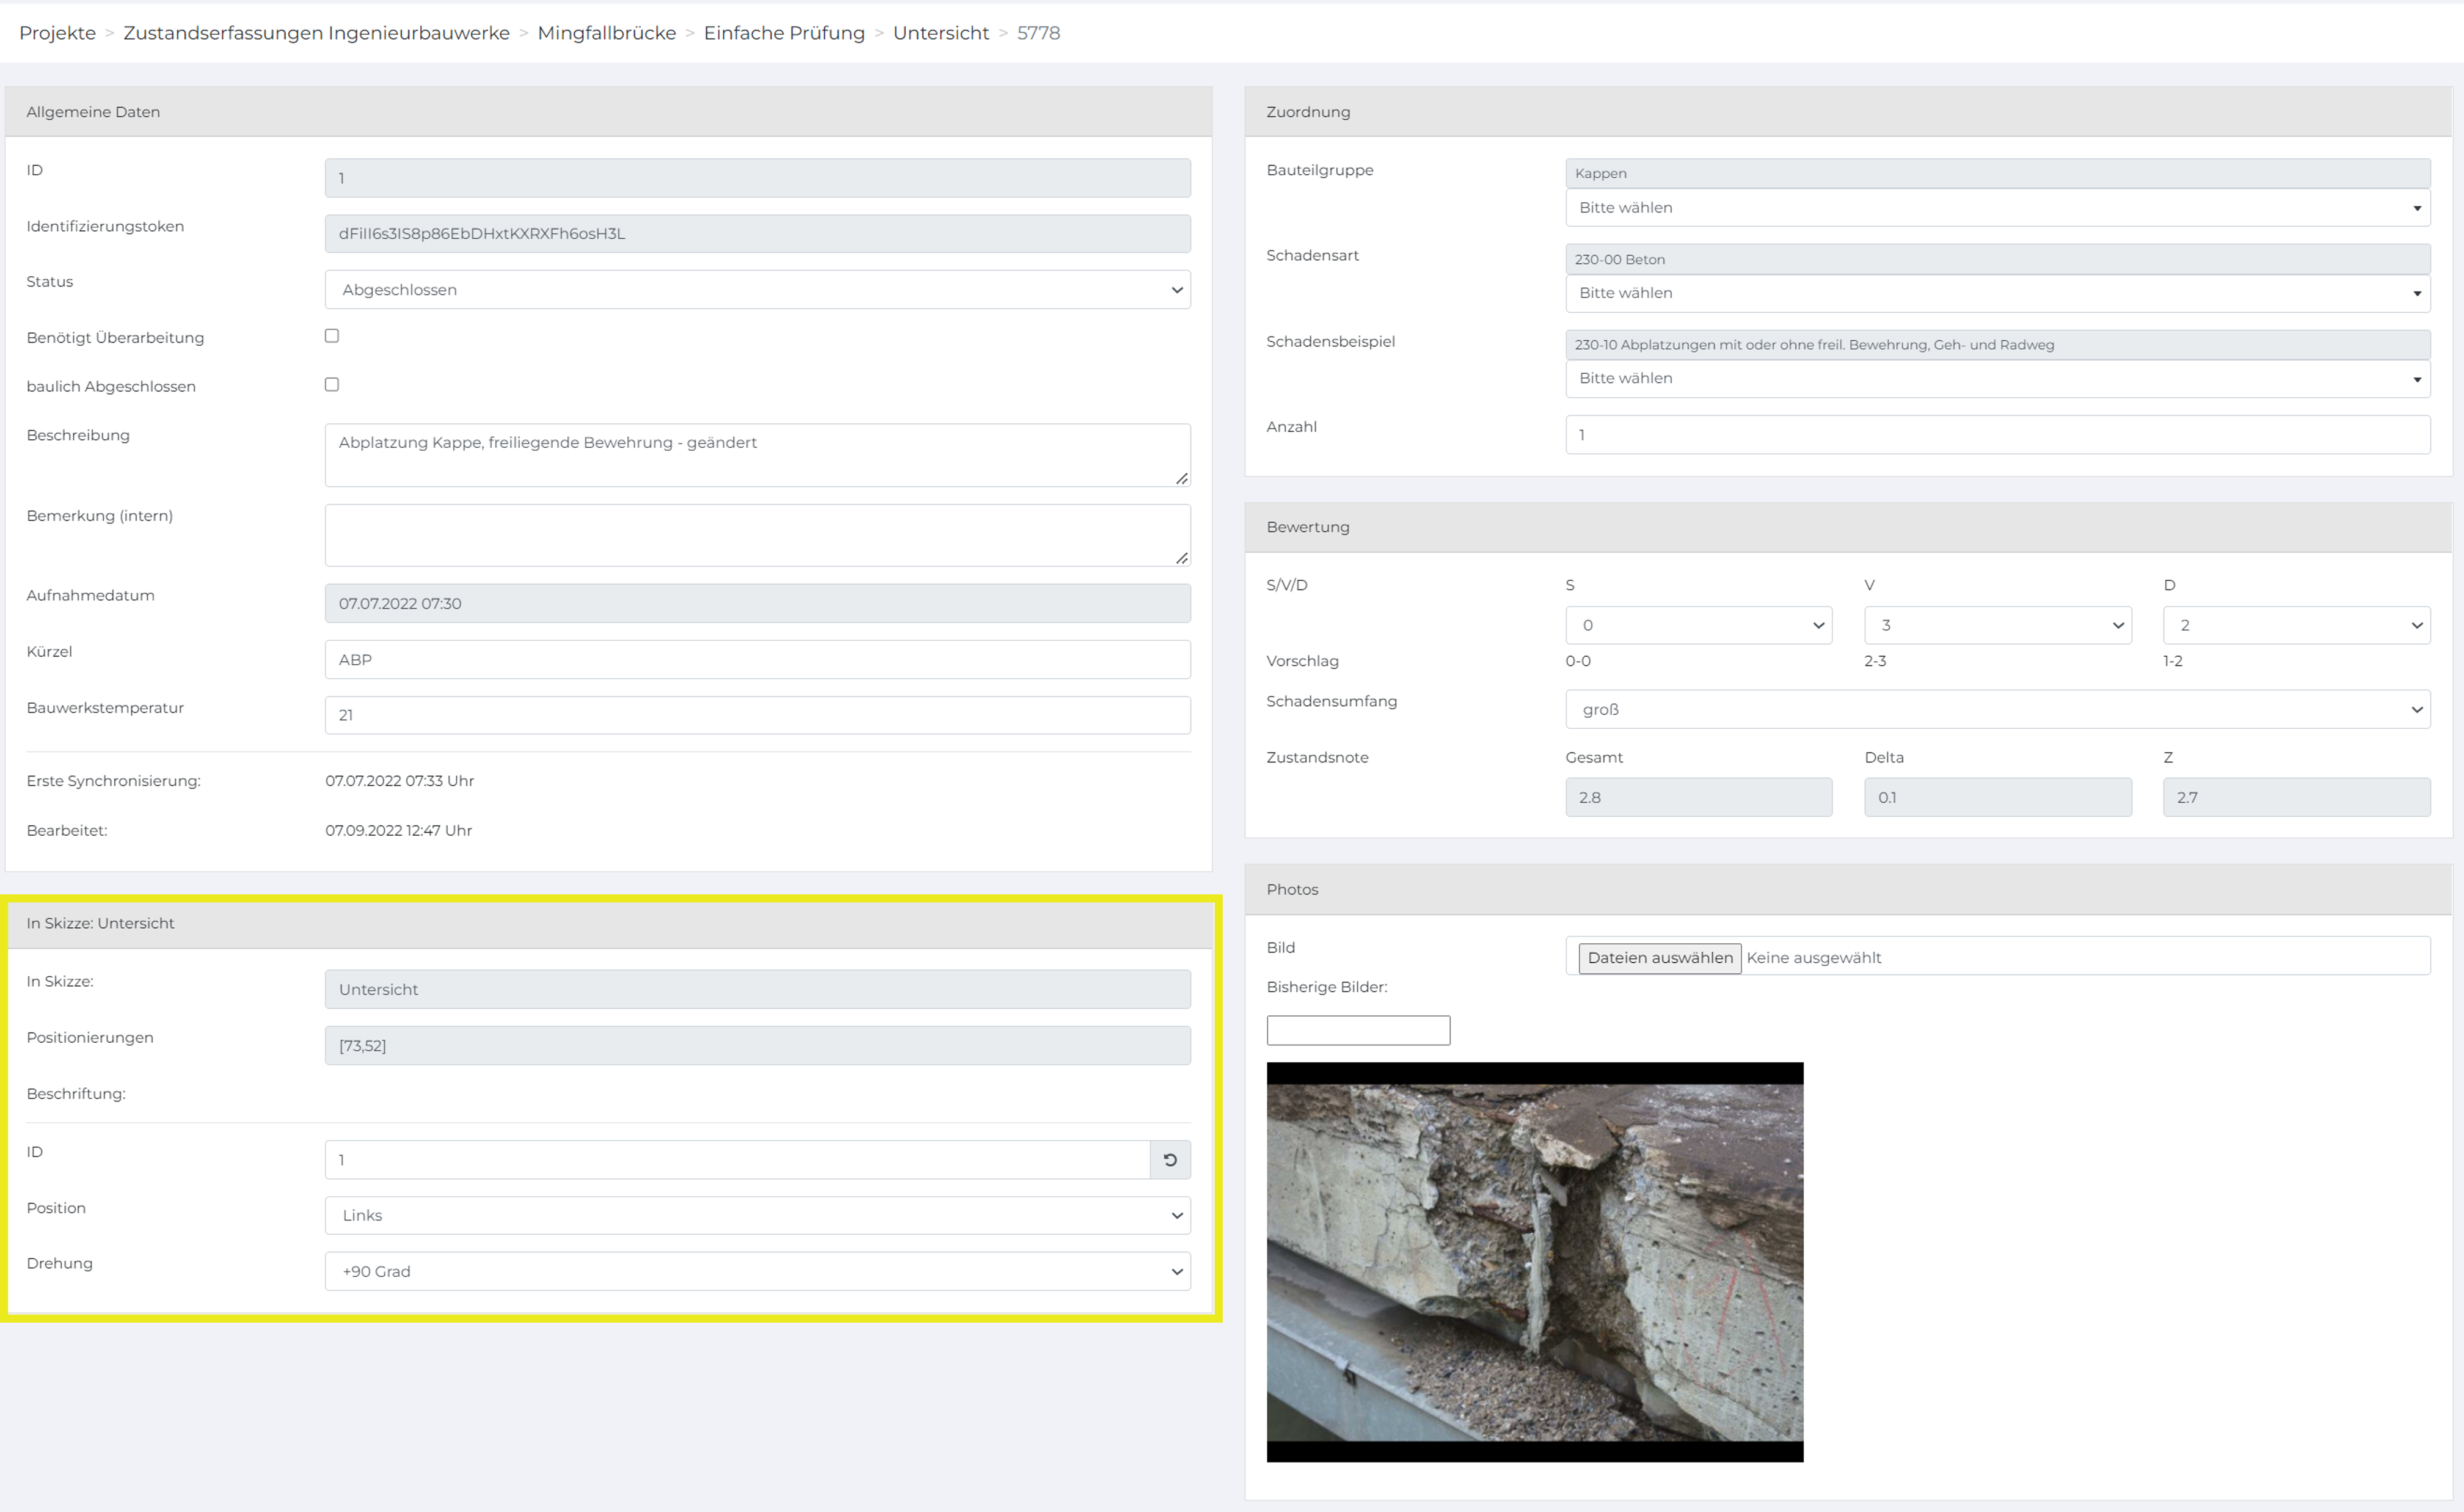The image size is (2464, 1512).
Task: Open Mingfallbrücke breadcrumb link
Action: [x=607, y=33]
